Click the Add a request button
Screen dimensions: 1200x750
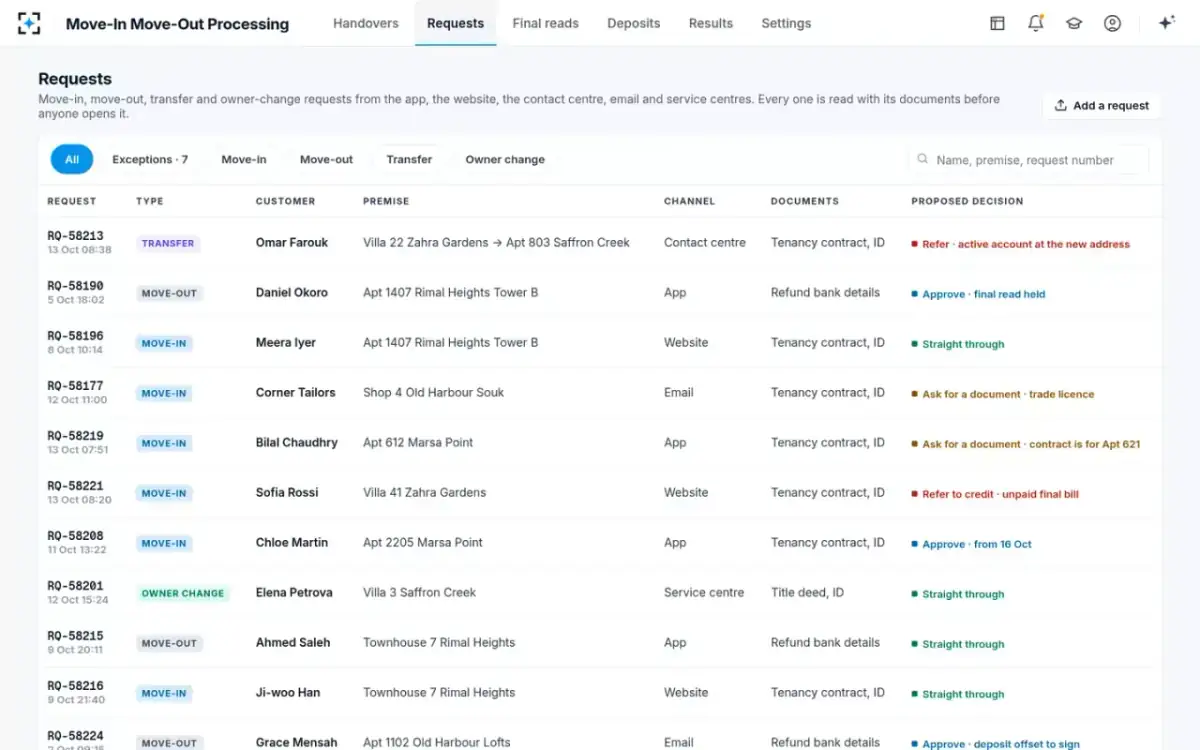[x=1102, y=105]
